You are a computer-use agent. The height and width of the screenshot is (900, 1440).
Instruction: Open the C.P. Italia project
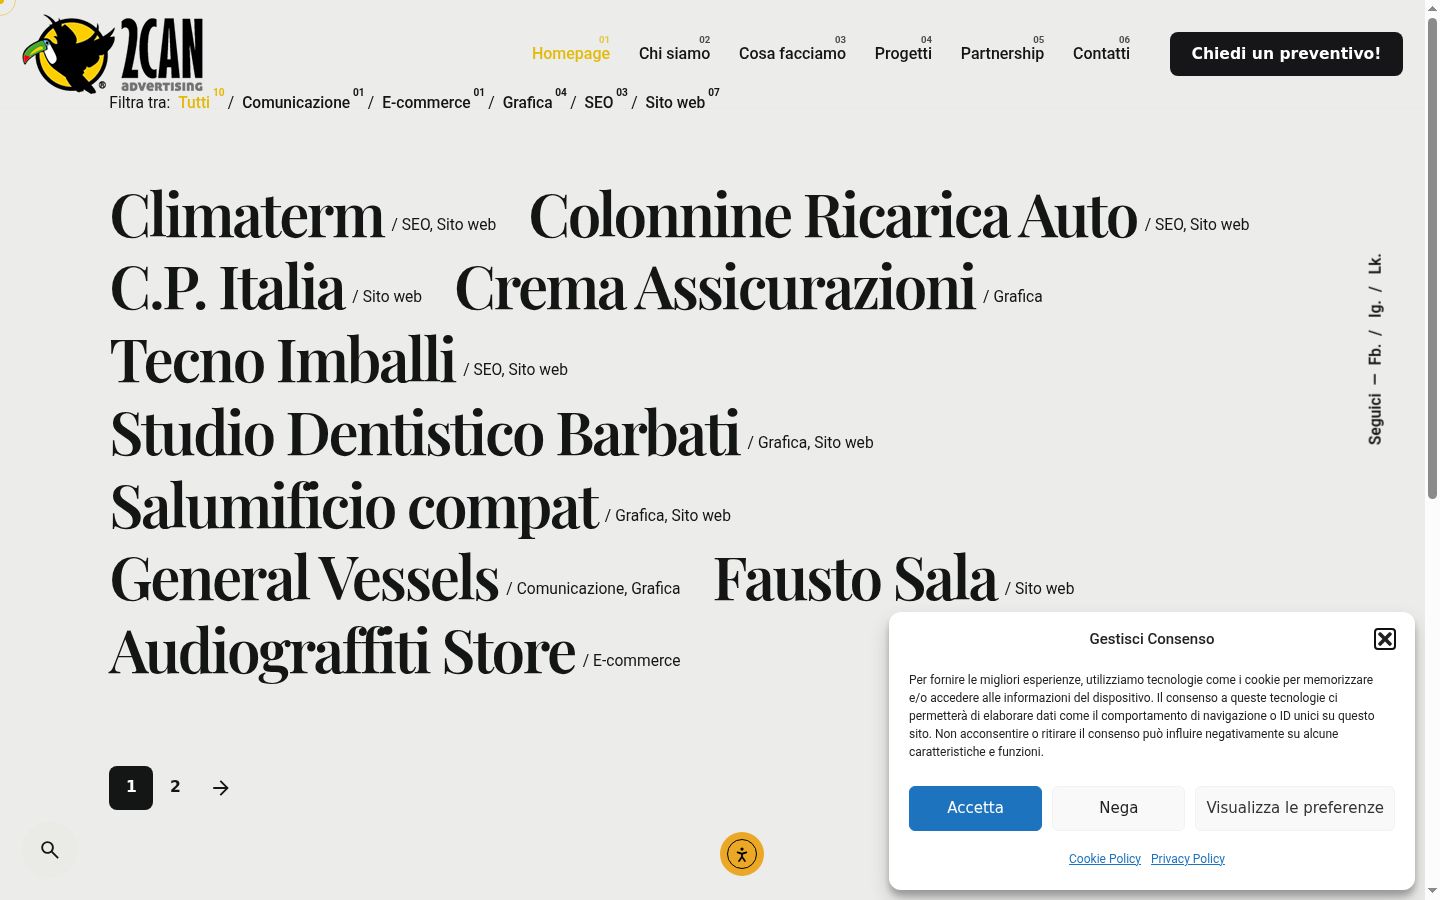coord(227,288)
